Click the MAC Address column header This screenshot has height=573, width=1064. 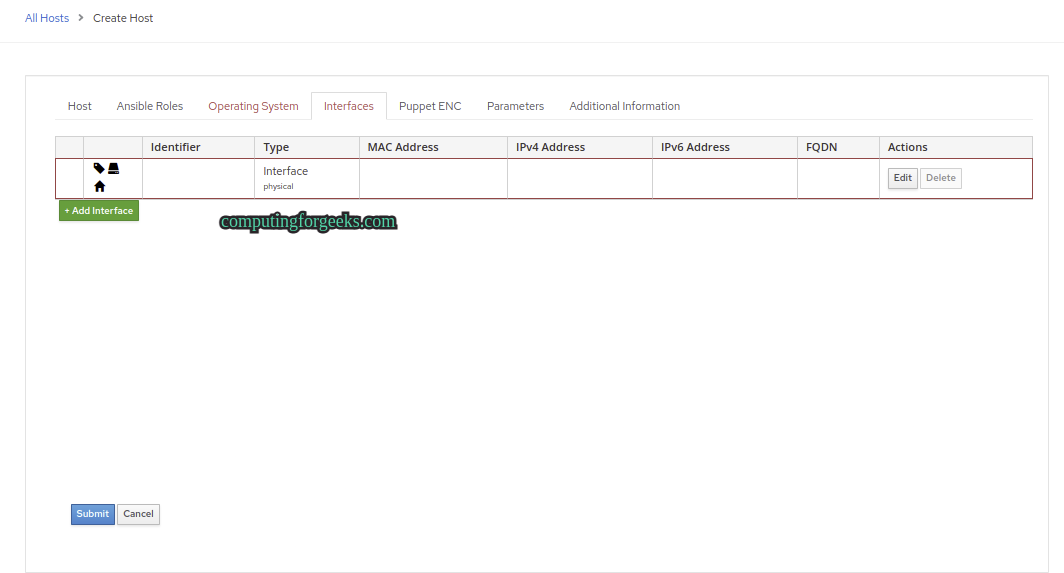(403, 147)
